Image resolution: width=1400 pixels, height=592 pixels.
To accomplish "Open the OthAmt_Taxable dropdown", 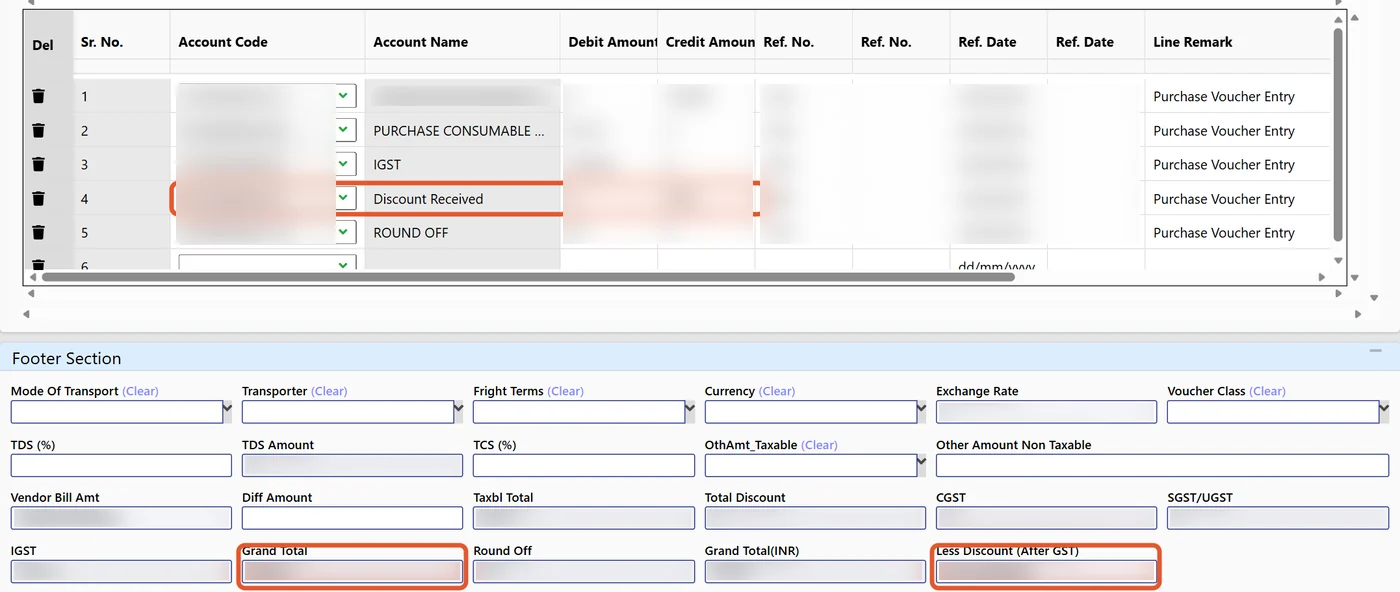I will pyautogui.click(x=921, y=465).
